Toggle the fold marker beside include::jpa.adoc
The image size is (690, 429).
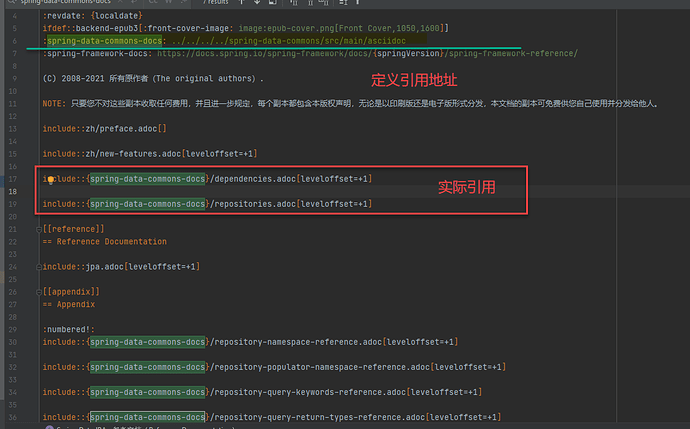(x=39, y=267)
